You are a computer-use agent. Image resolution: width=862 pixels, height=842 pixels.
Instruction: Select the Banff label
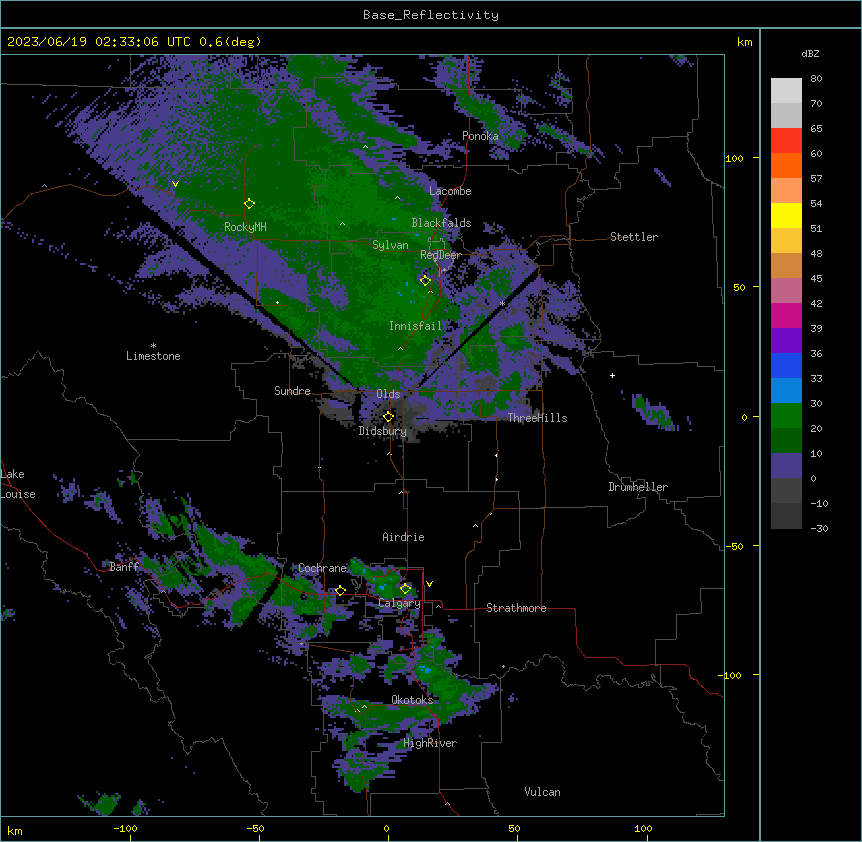pyautogui.click(x=124, y=567)
